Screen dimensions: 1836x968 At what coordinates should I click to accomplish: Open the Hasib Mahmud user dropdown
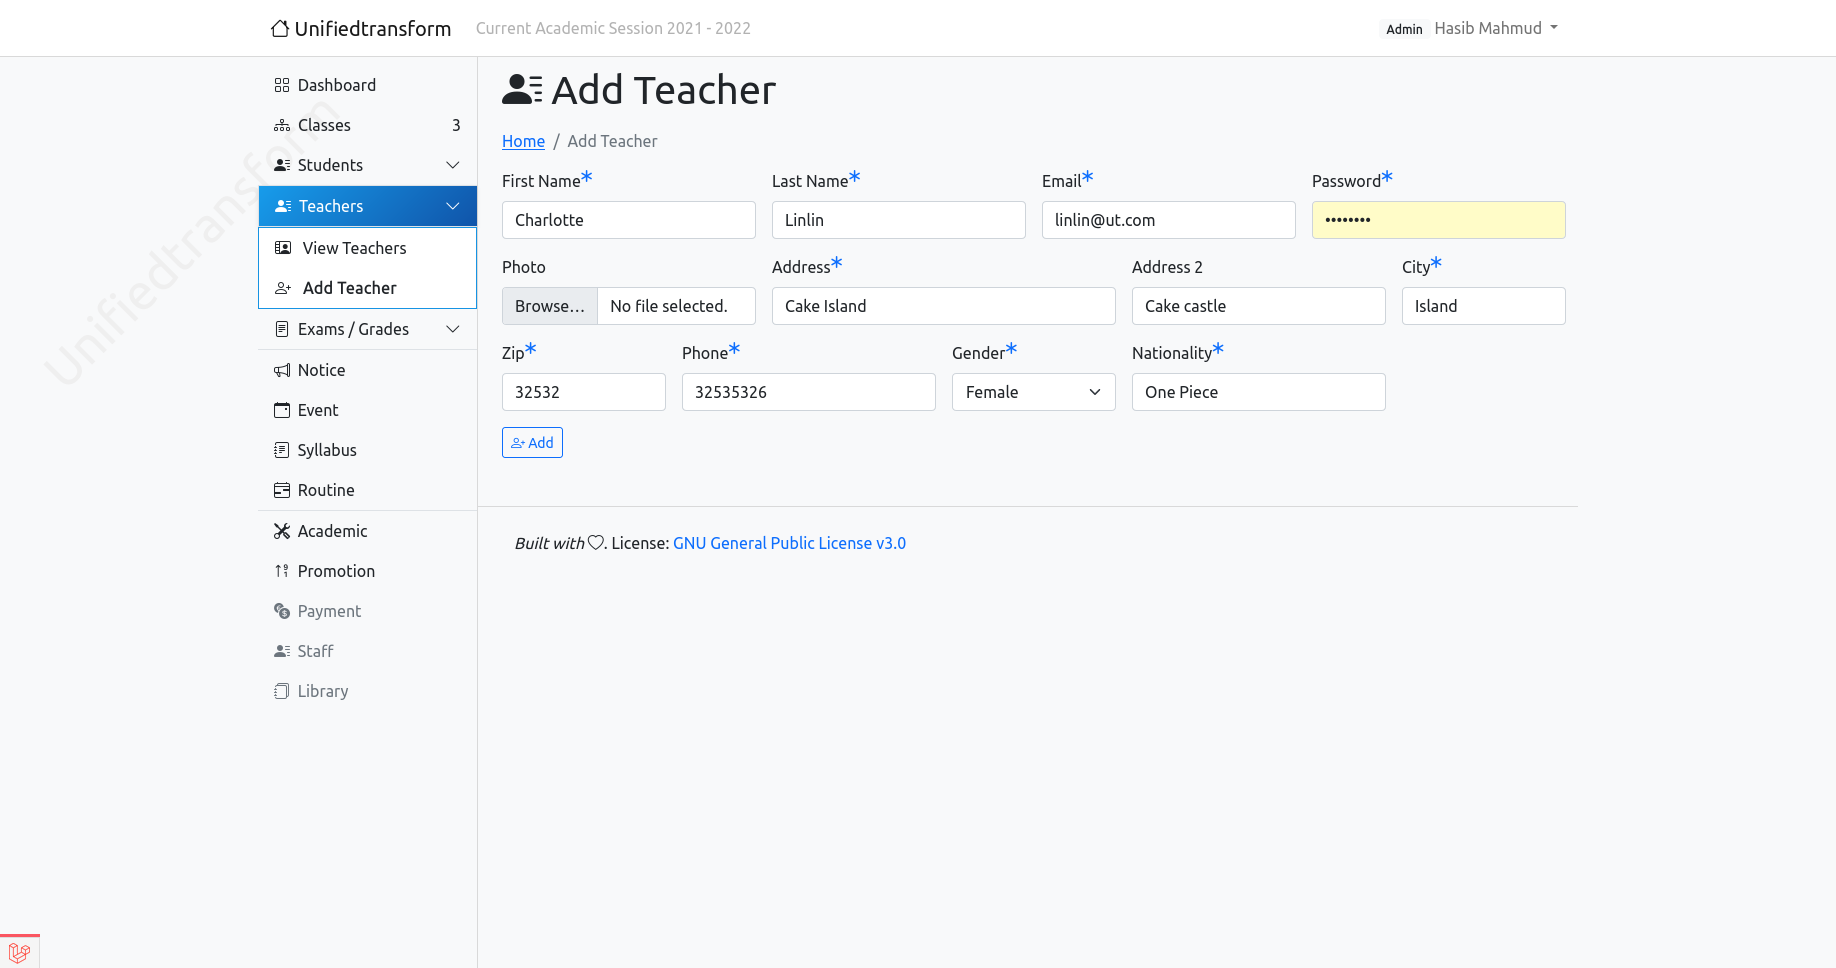point(1496,28)
